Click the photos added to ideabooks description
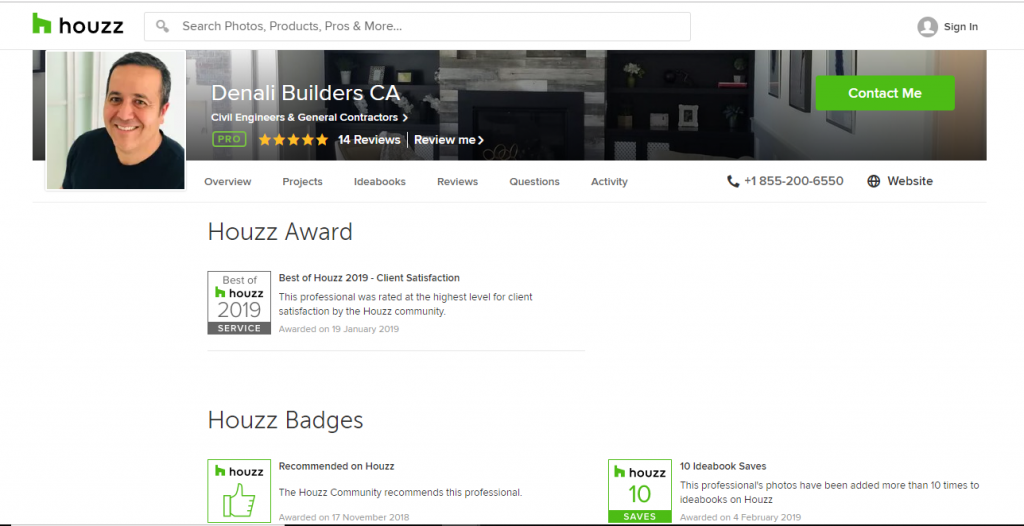The height and width of the screenshot is (526, 1024). click(x=829, y=493)
